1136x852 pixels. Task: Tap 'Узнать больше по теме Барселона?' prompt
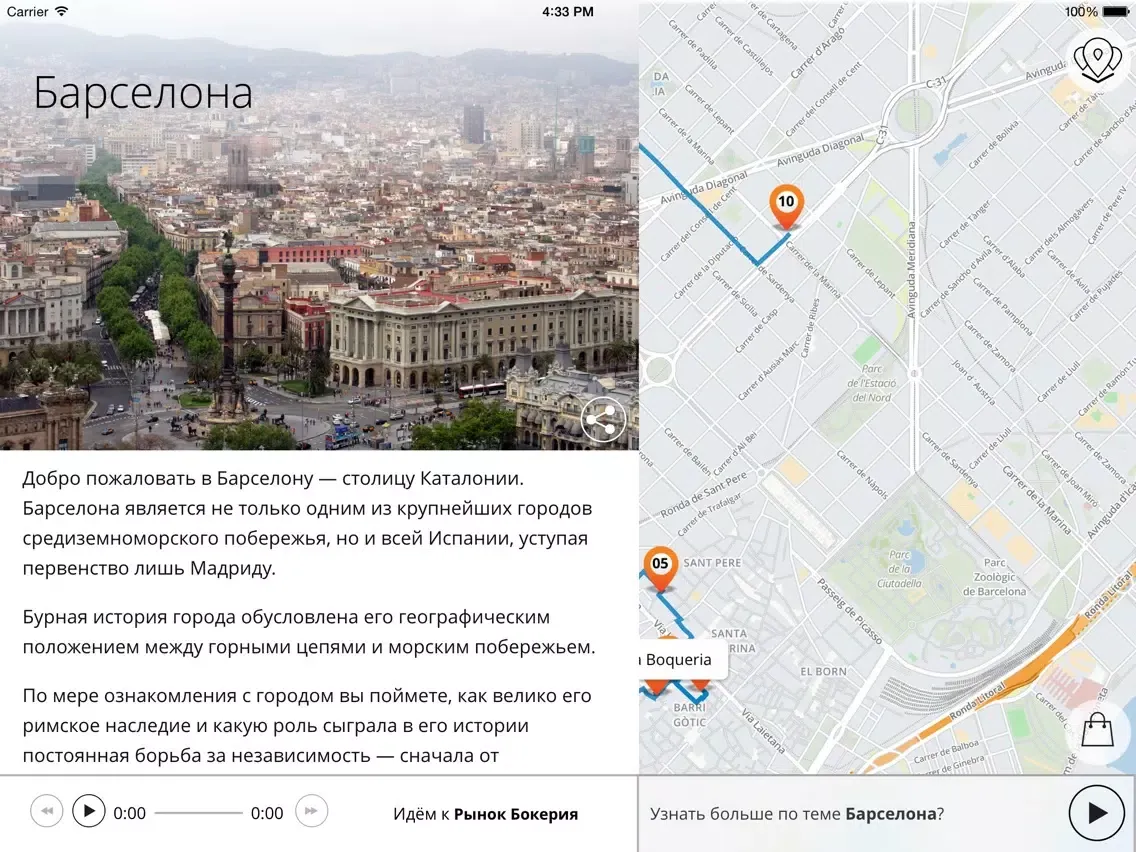(x=797, y=814)
